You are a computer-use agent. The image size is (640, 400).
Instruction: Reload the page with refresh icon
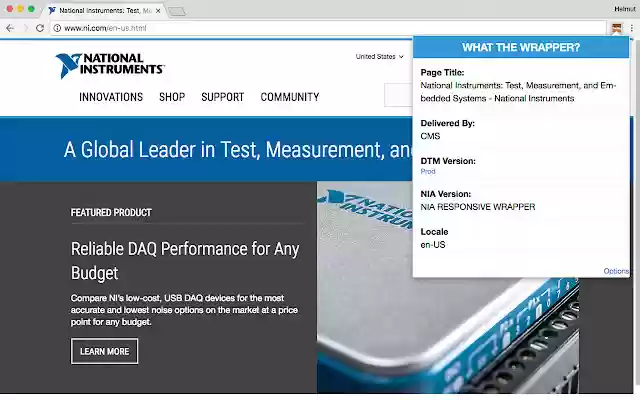coord(40,28)
